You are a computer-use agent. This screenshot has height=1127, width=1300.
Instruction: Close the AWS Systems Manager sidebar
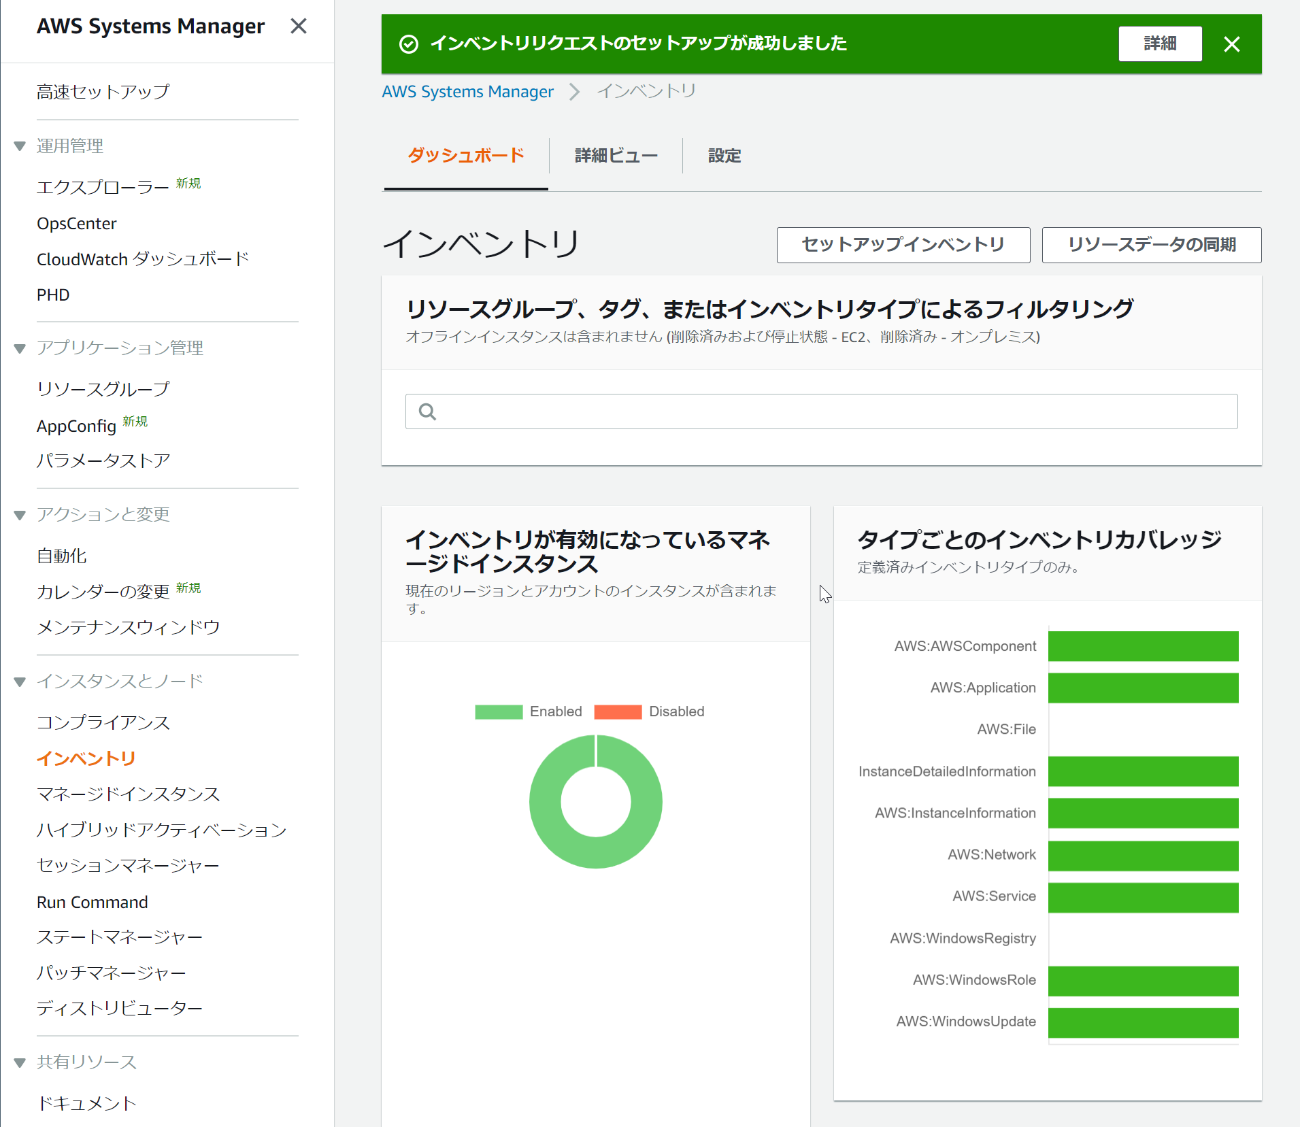298,26
